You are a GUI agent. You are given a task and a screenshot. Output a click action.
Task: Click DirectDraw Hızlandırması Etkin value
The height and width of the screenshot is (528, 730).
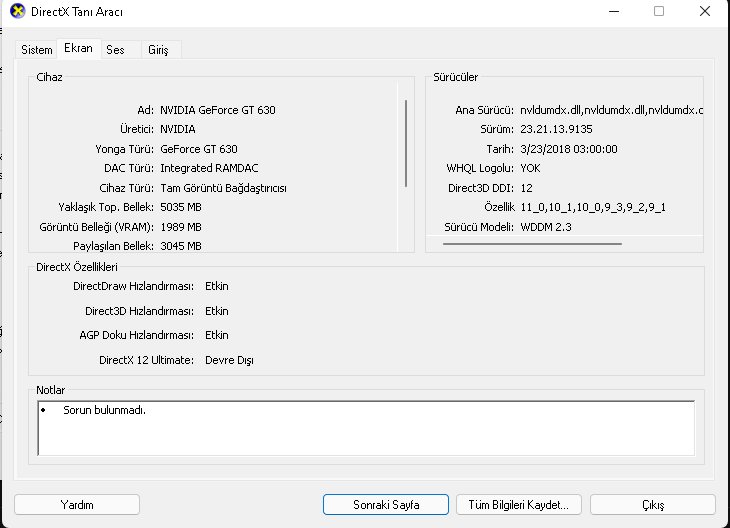pyautogui.click(x=217, y=286)
